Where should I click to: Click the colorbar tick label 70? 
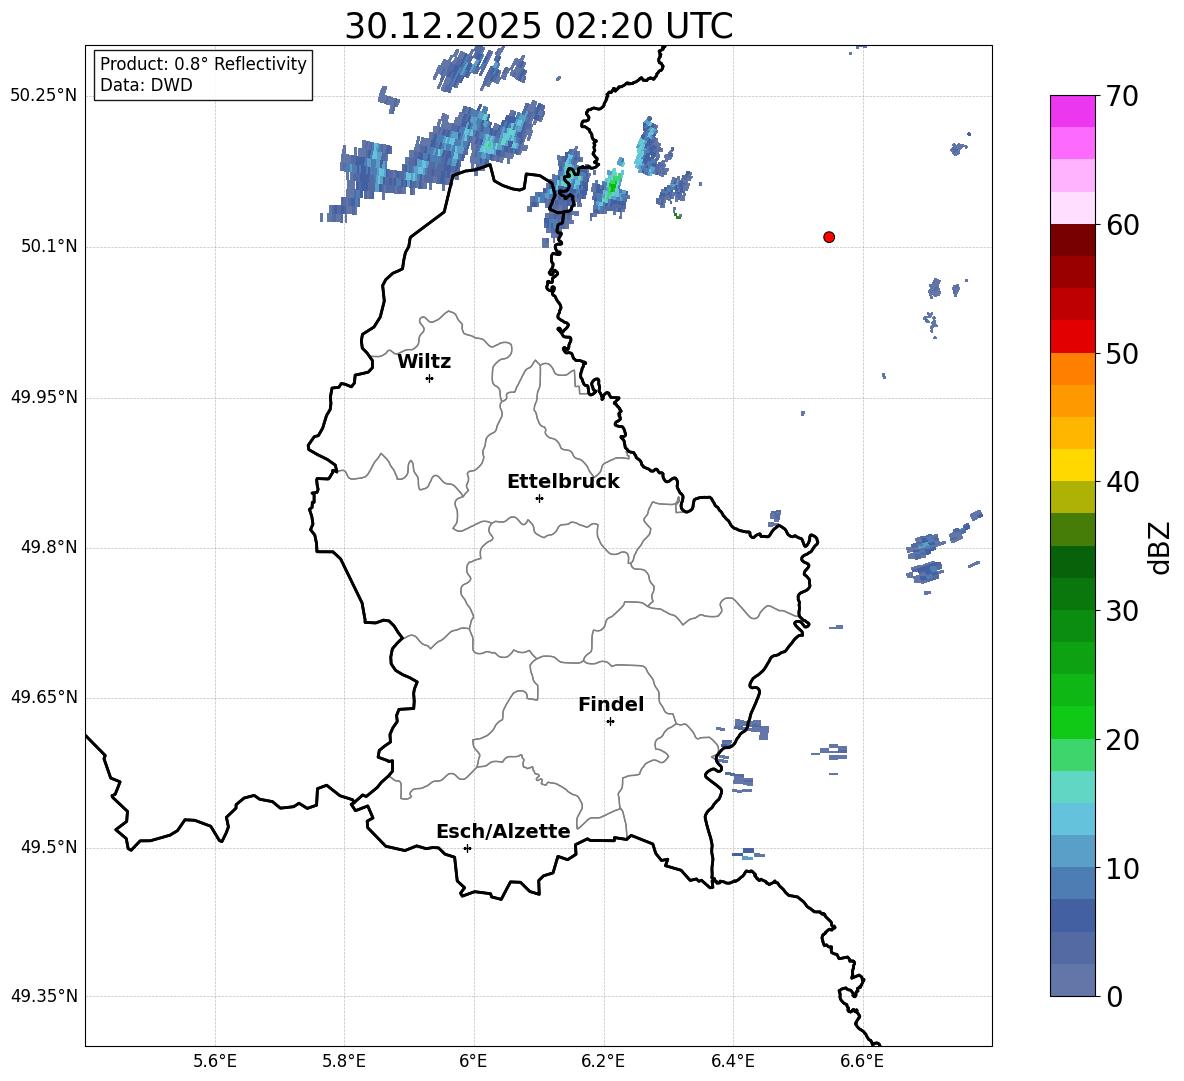(x=1122, y=96)
